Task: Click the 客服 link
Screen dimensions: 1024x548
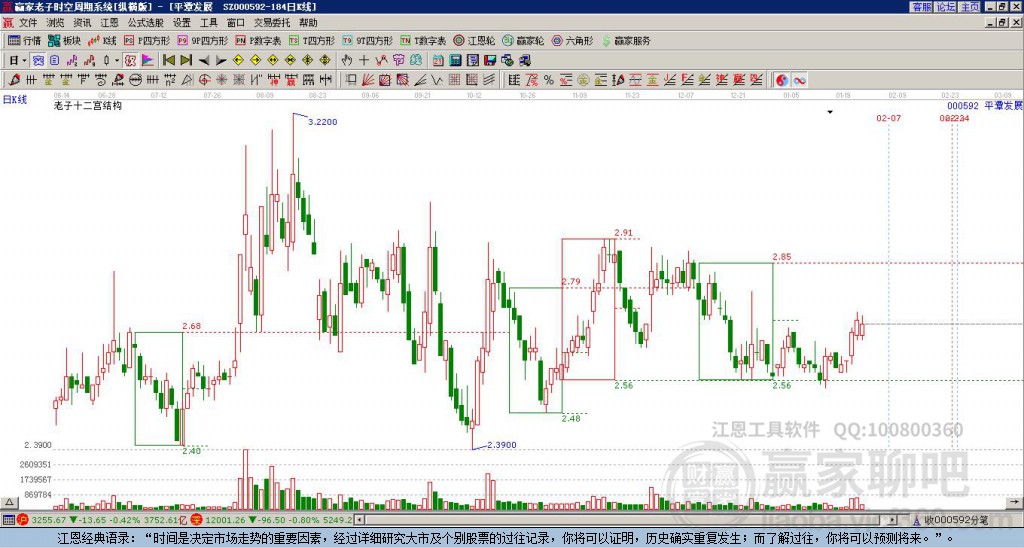Action: [x=921, y=7]
